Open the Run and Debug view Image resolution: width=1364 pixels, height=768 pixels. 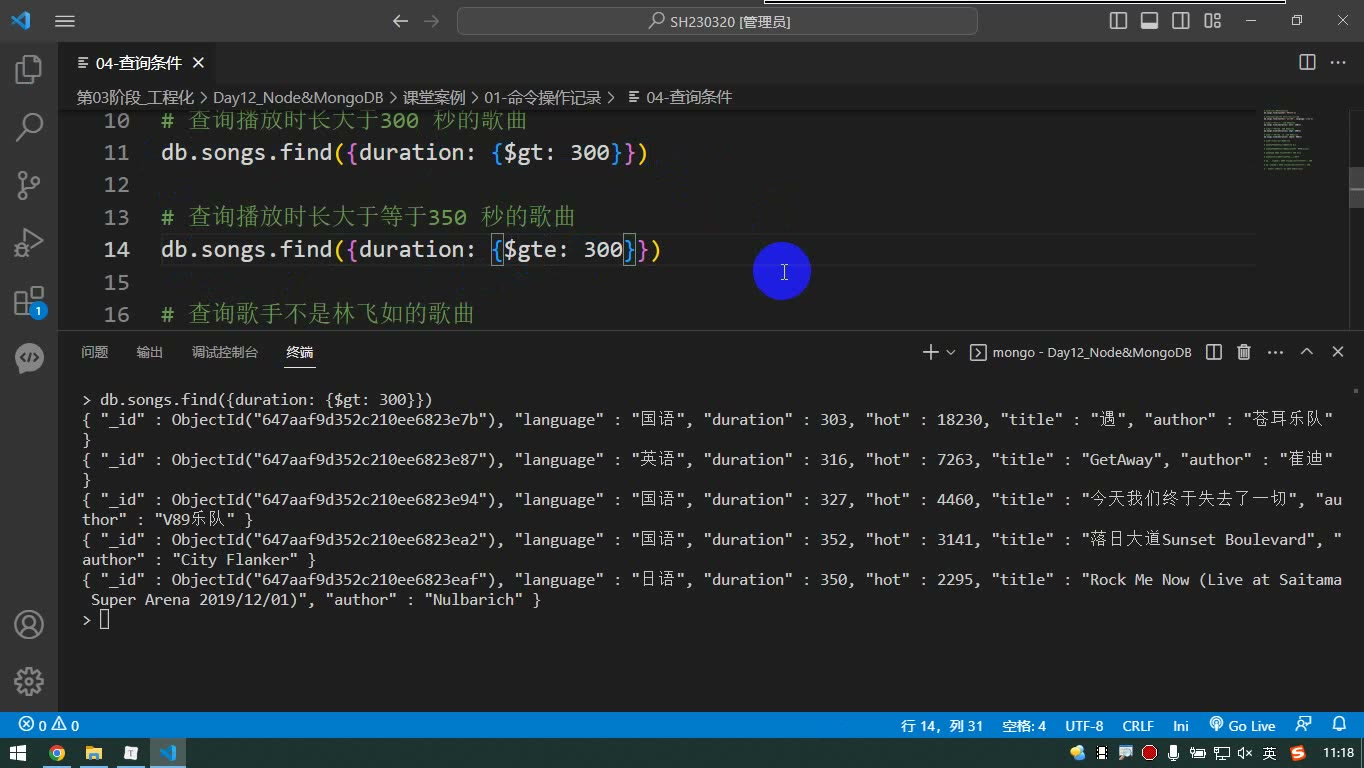coord(29,243)
